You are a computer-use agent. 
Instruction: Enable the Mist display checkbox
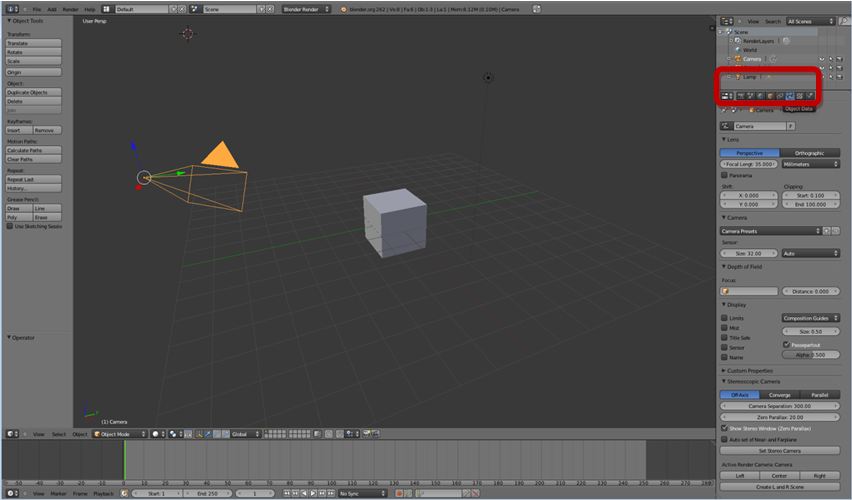(724, 328)
